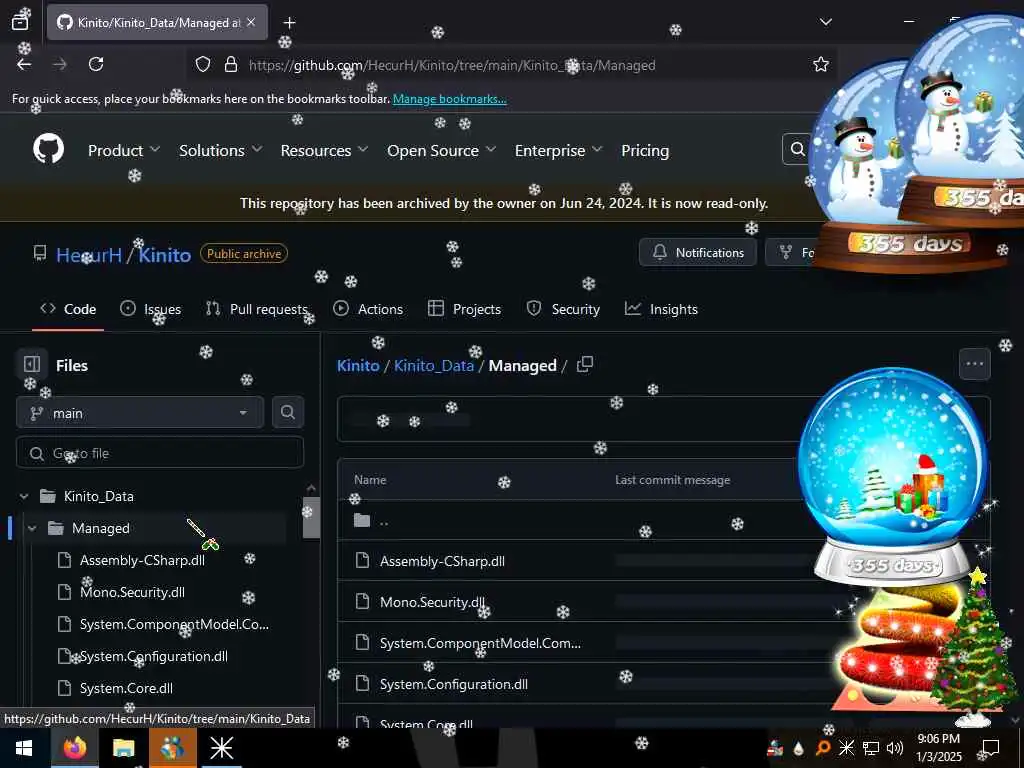Click Kinito root in the breadcrumb path
Screen dimensions: 1024x768
tap(358, 365)
